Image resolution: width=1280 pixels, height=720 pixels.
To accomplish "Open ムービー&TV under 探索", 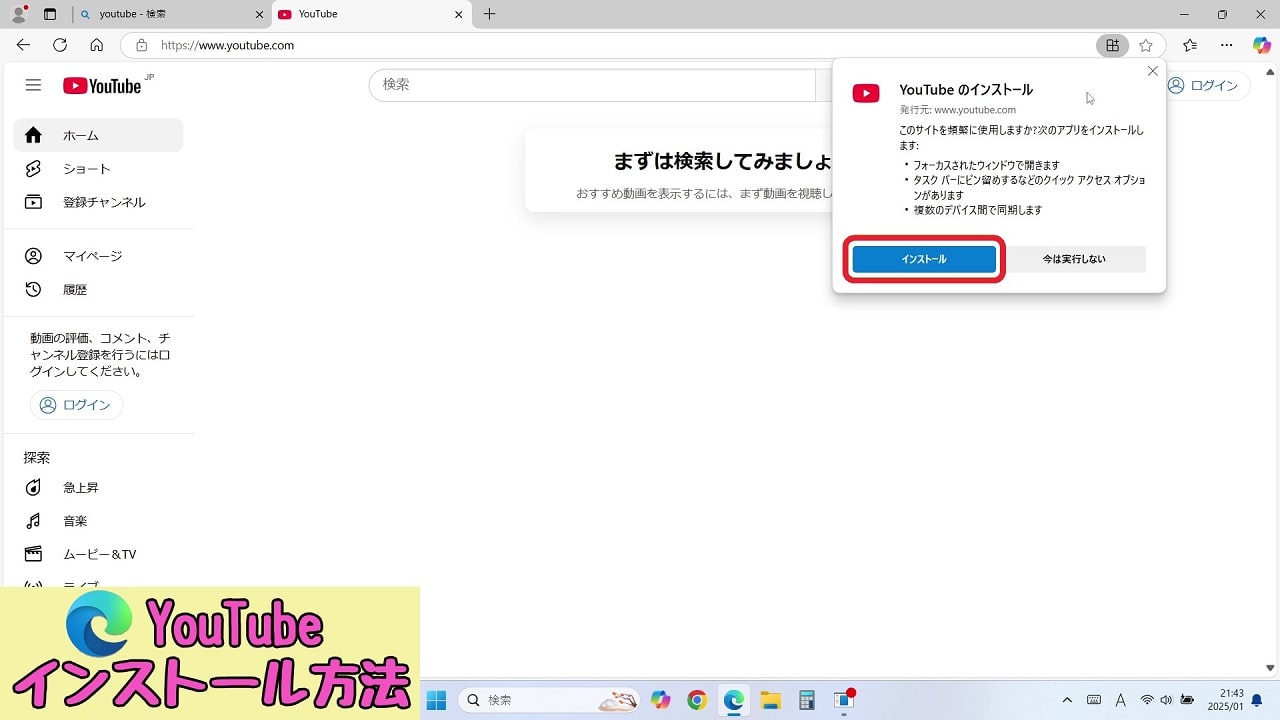I will pos(98,554).
